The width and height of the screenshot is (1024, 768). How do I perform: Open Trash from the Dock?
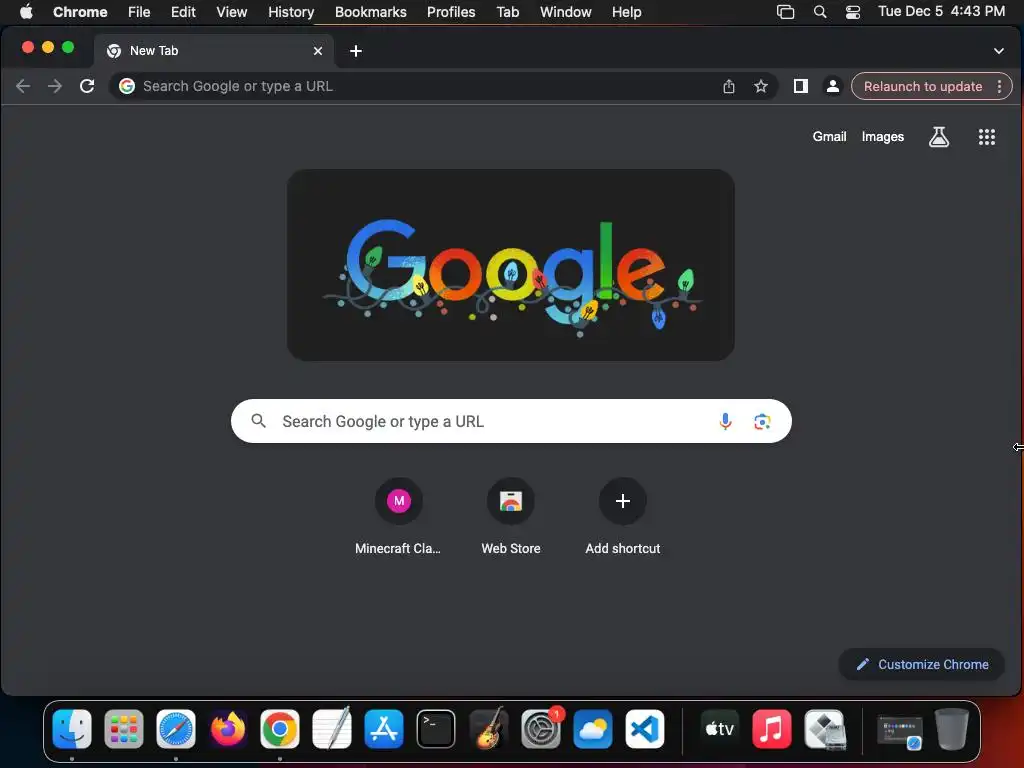click(x=952, y=729)
